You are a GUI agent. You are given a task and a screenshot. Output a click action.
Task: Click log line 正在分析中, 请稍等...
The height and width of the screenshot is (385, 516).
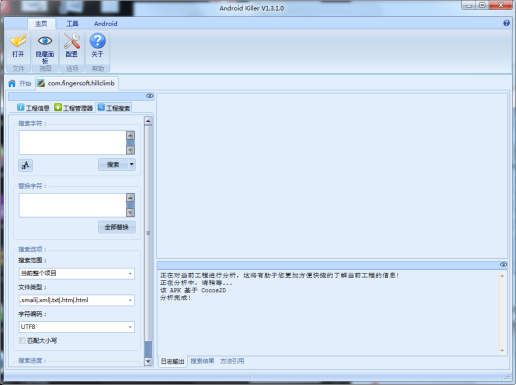coord(196,283)
